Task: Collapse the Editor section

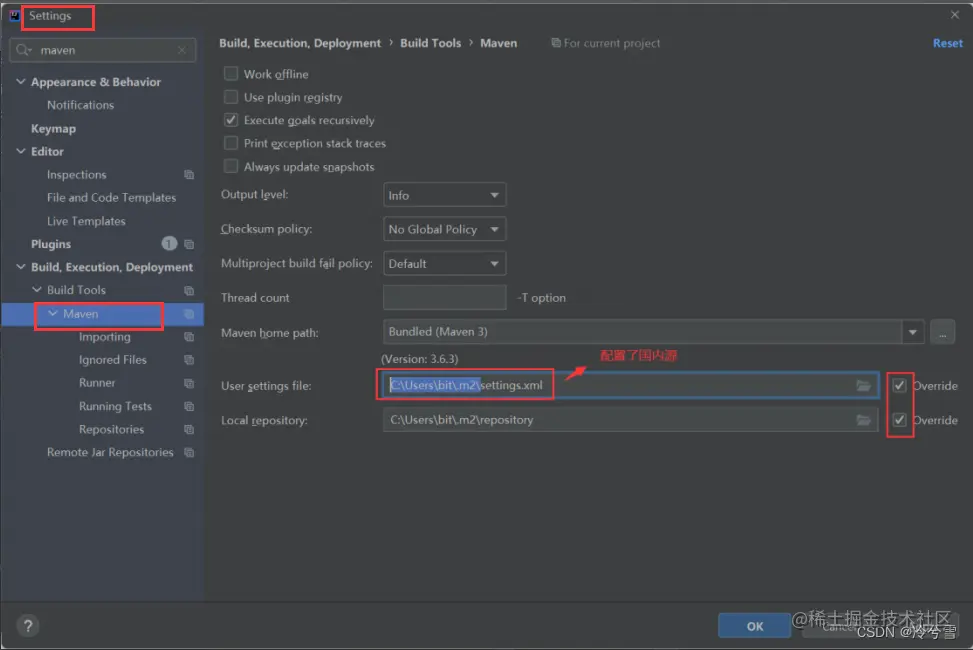Action: (x=20, y=151)
